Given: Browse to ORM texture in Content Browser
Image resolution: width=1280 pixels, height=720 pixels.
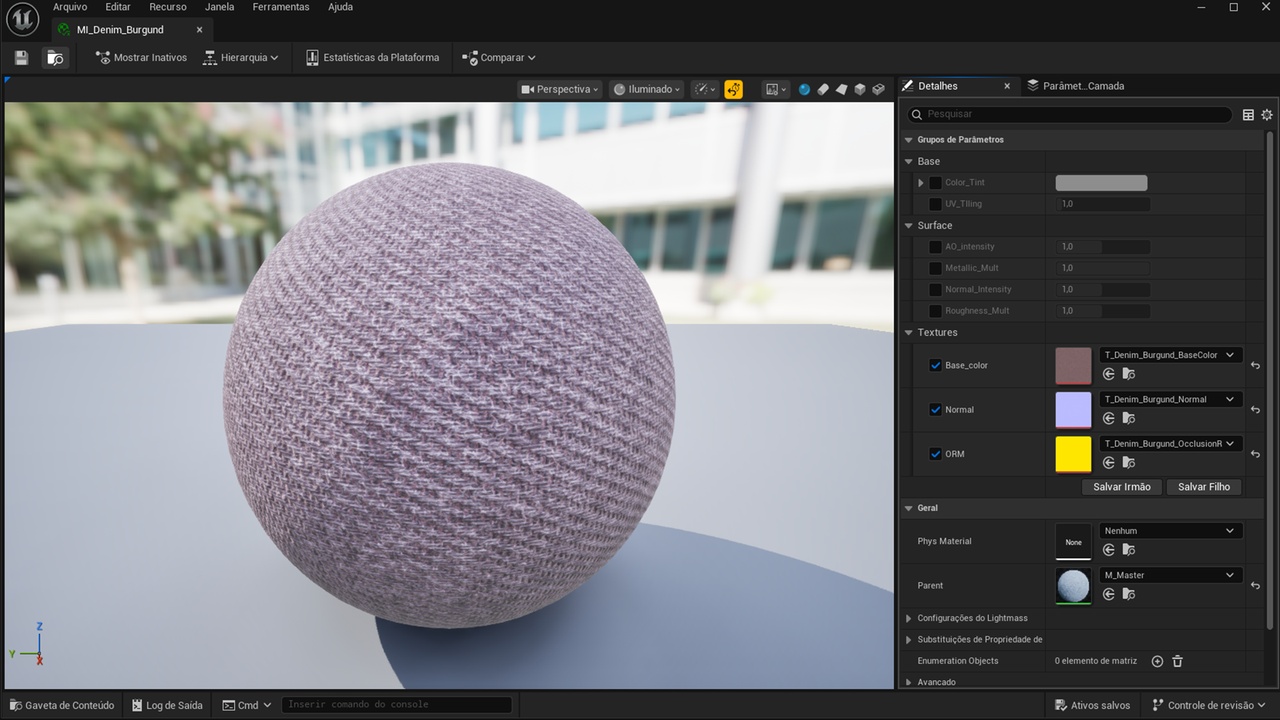Looking at the screenshot, I should [1128, 462].
